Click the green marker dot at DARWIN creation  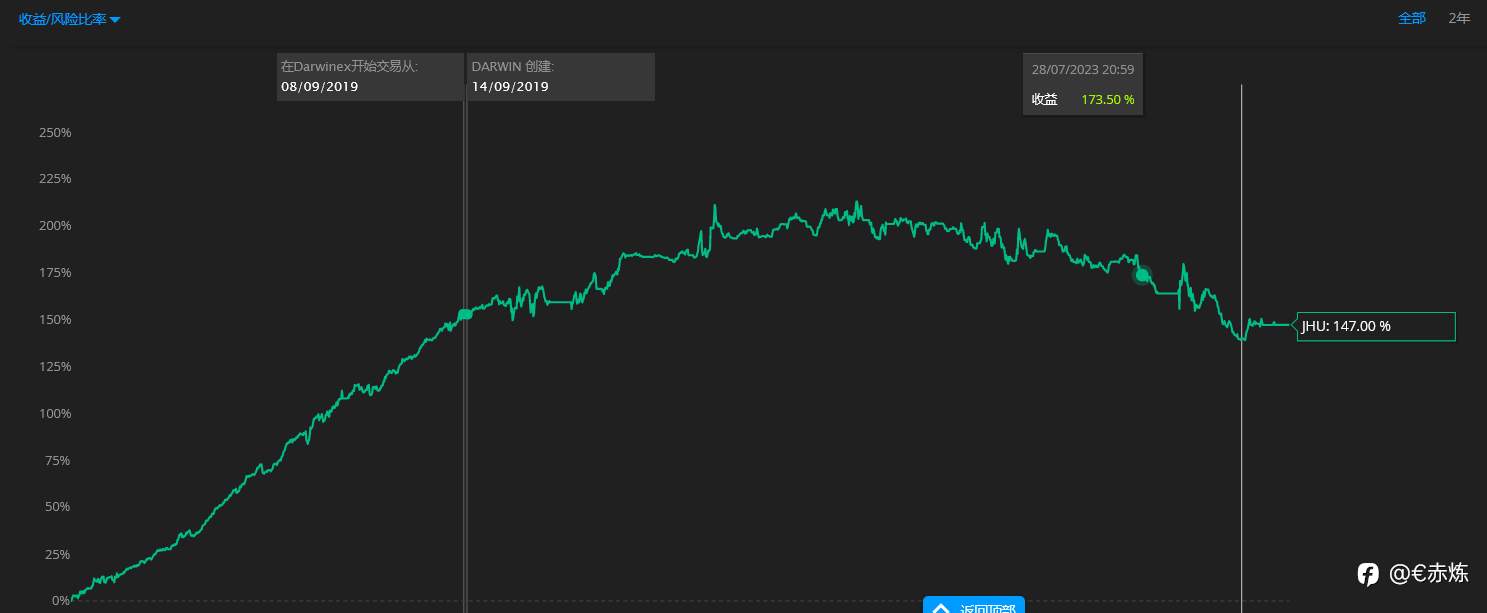[465, 314]
